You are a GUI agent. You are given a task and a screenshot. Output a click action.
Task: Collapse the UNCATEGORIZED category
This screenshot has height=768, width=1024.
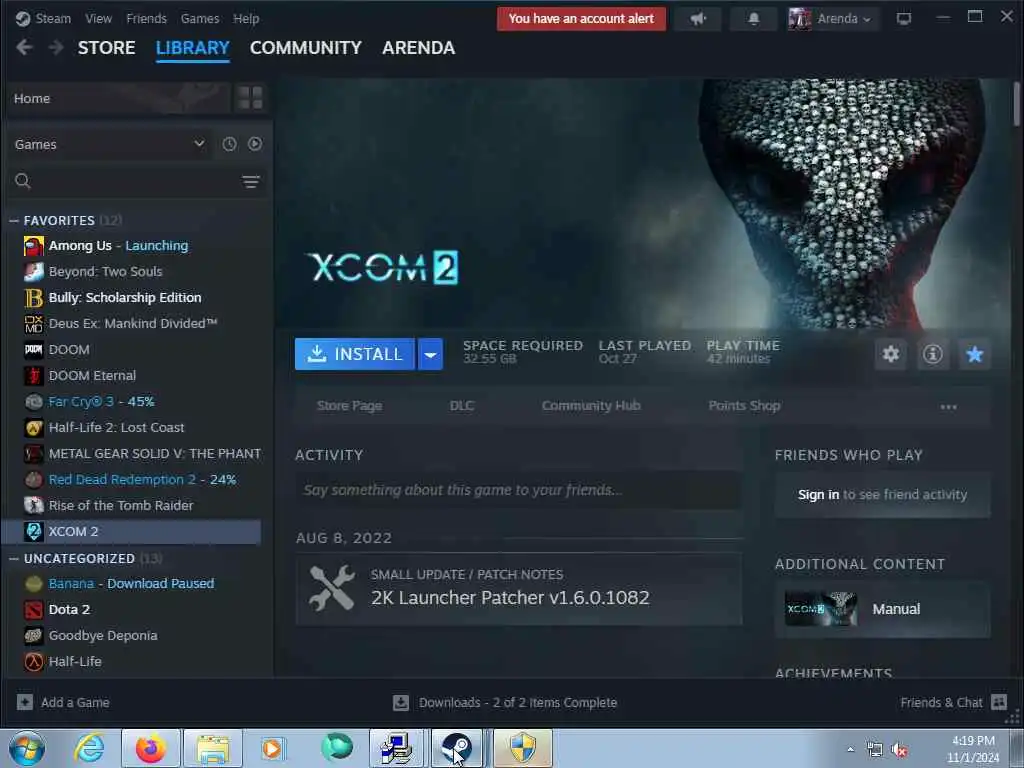[14, 559]
